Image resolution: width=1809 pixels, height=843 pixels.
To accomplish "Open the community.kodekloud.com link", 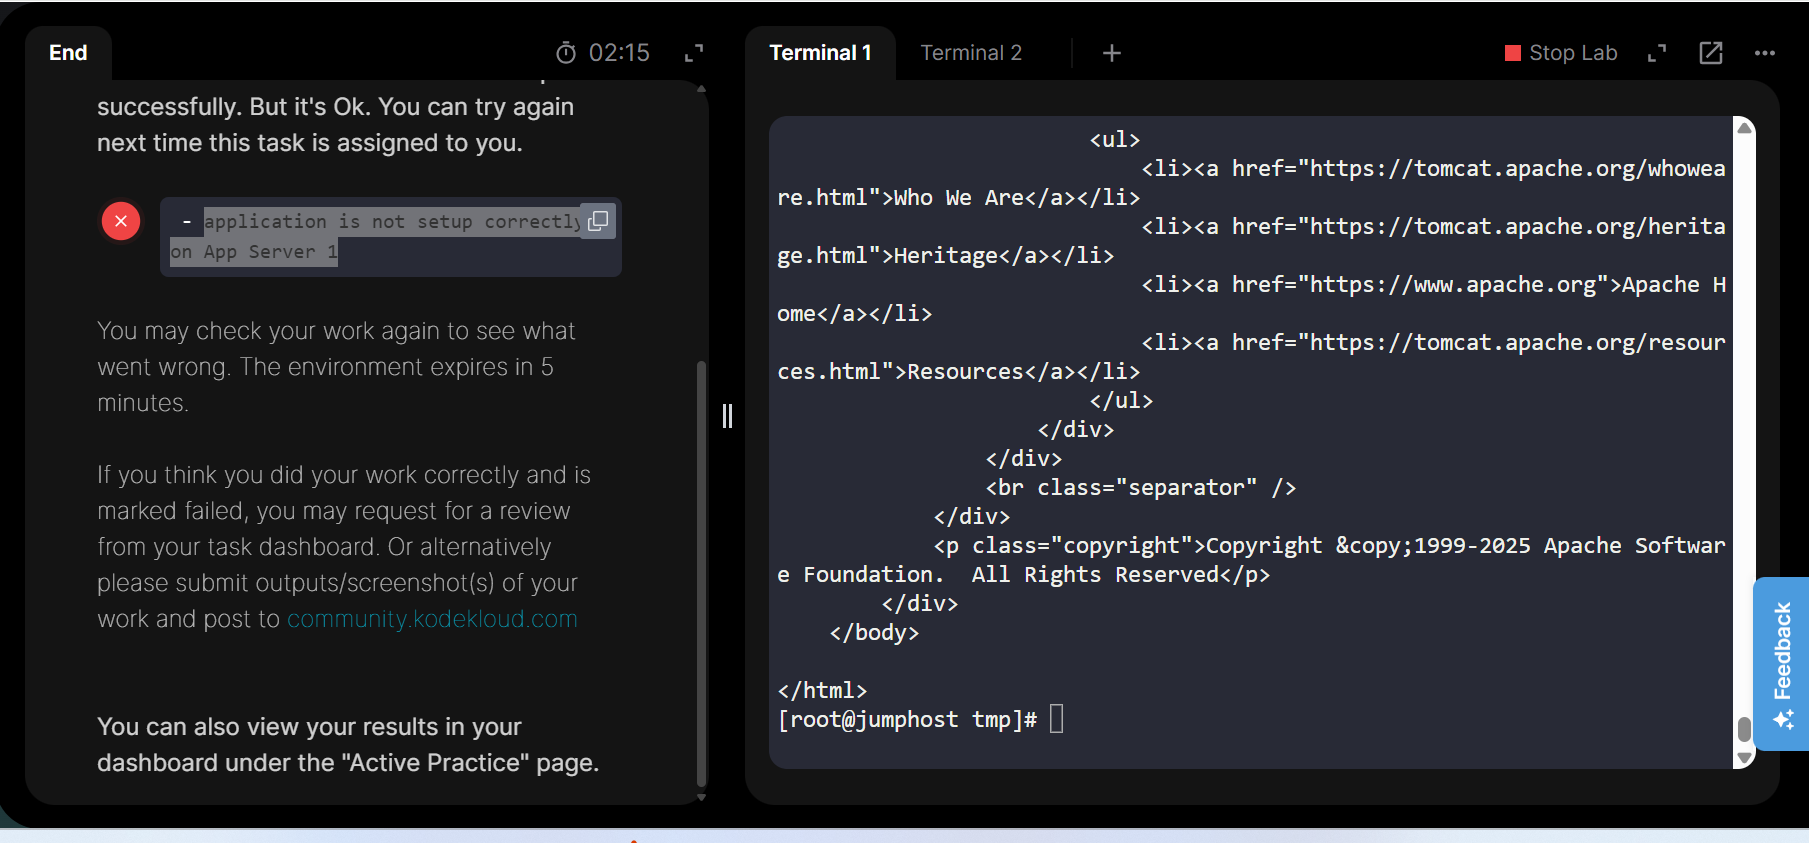I will 432,619.
